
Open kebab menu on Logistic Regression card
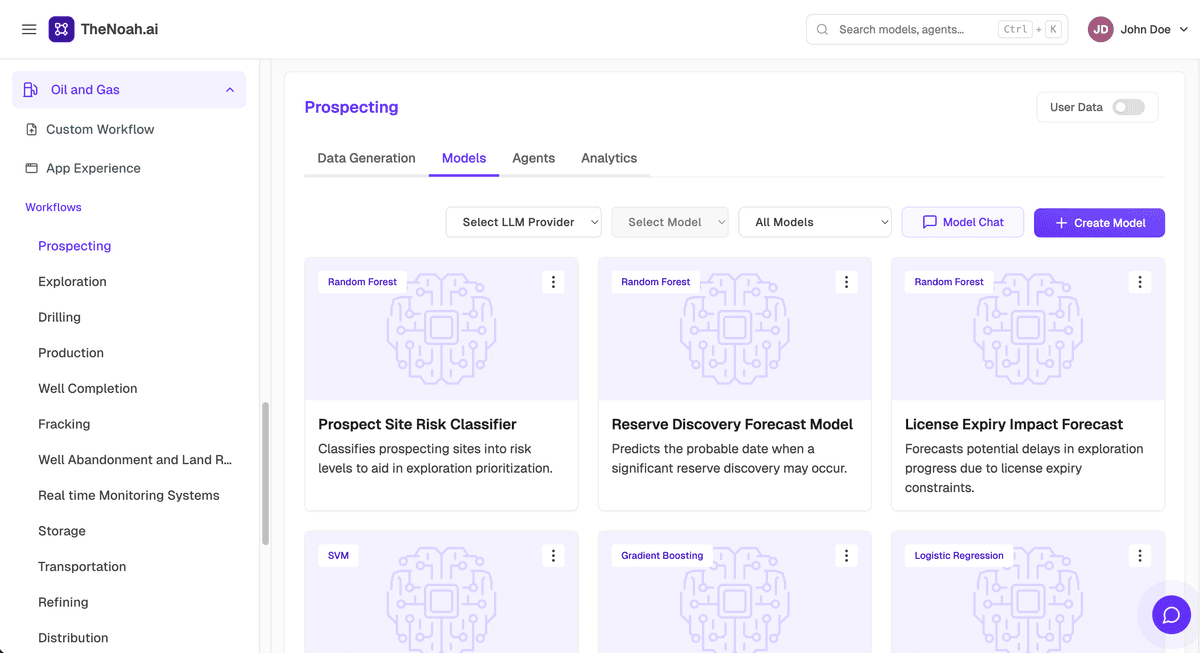(x=1140, y=555)
